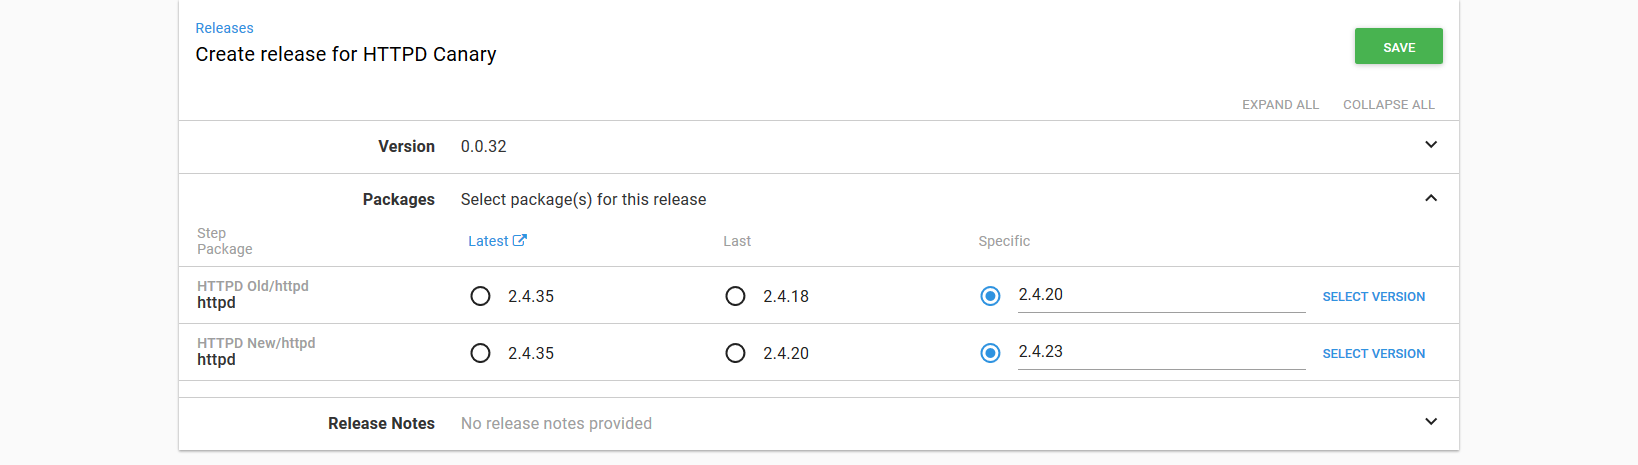Expand the Version section chevron
The image size is (1638, 465).
pyautogui.click(x=1431, y=145)
